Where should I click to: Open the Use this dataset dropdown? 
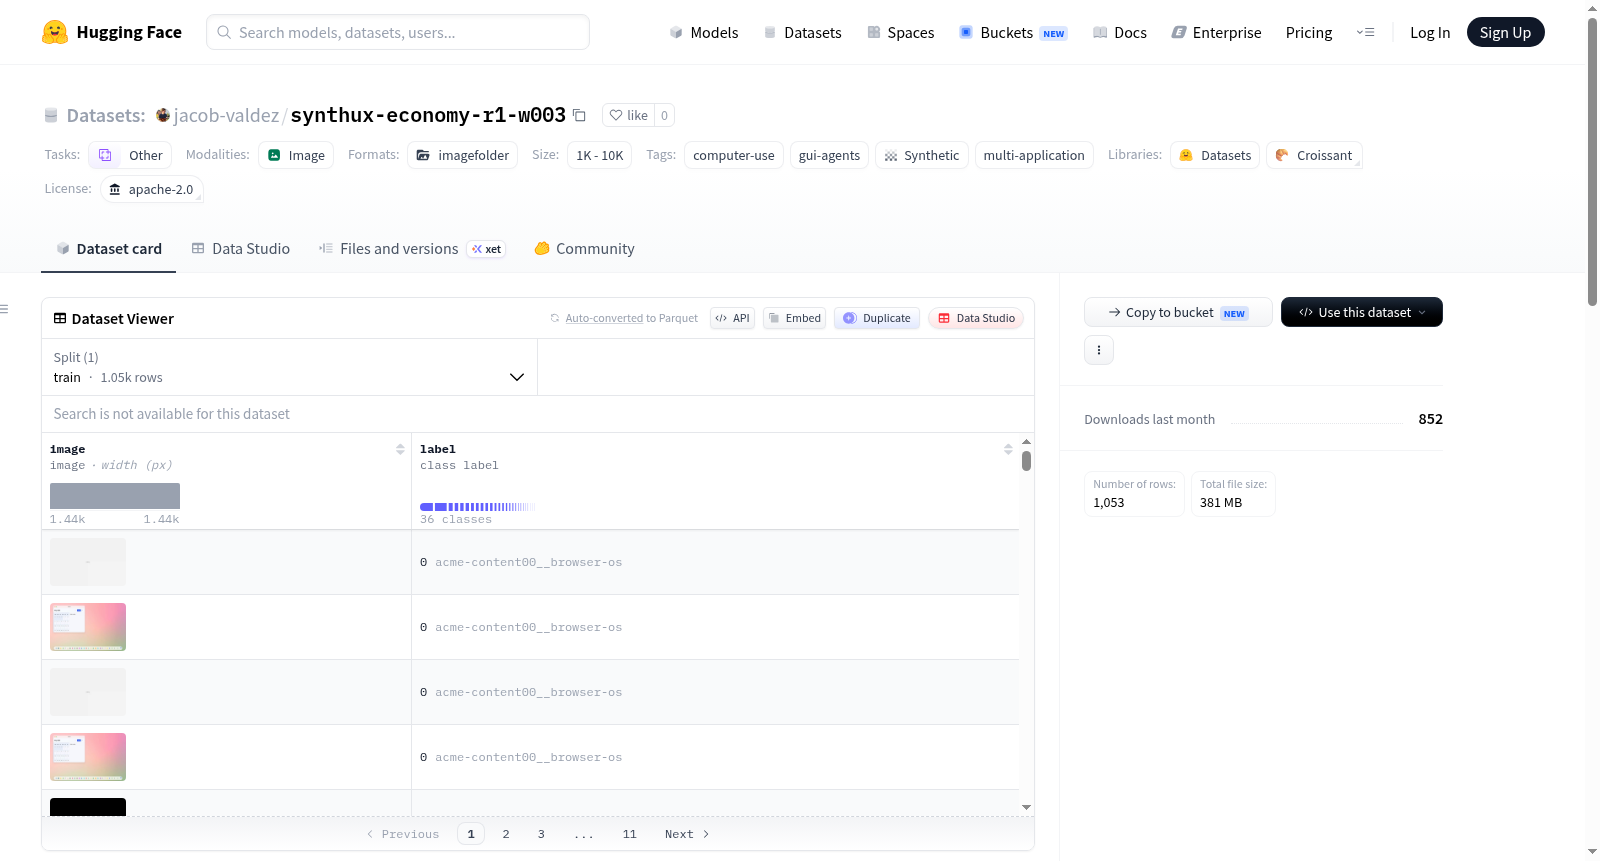pos(1362,312)
